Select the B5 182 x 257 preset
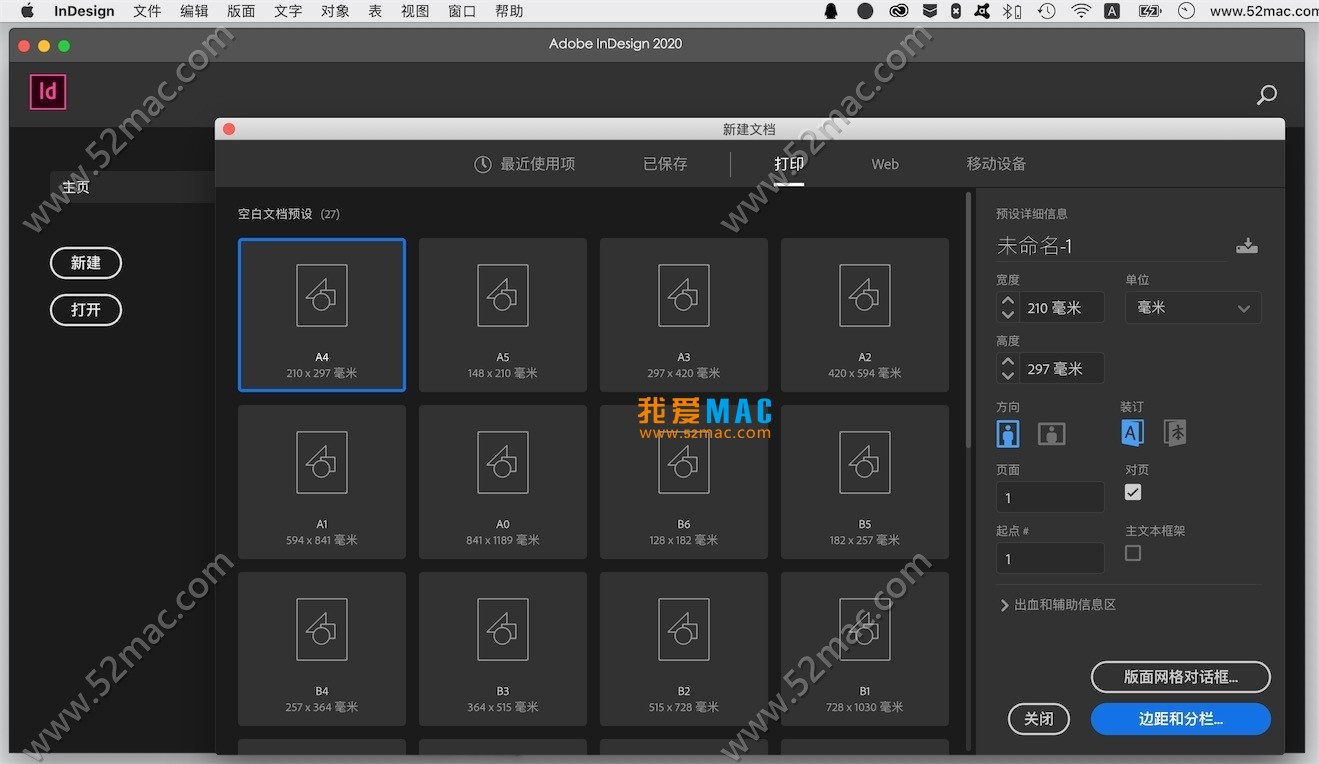Image resolution: width=1319 pixels, height=764 pixels. (x=865, y=482)
